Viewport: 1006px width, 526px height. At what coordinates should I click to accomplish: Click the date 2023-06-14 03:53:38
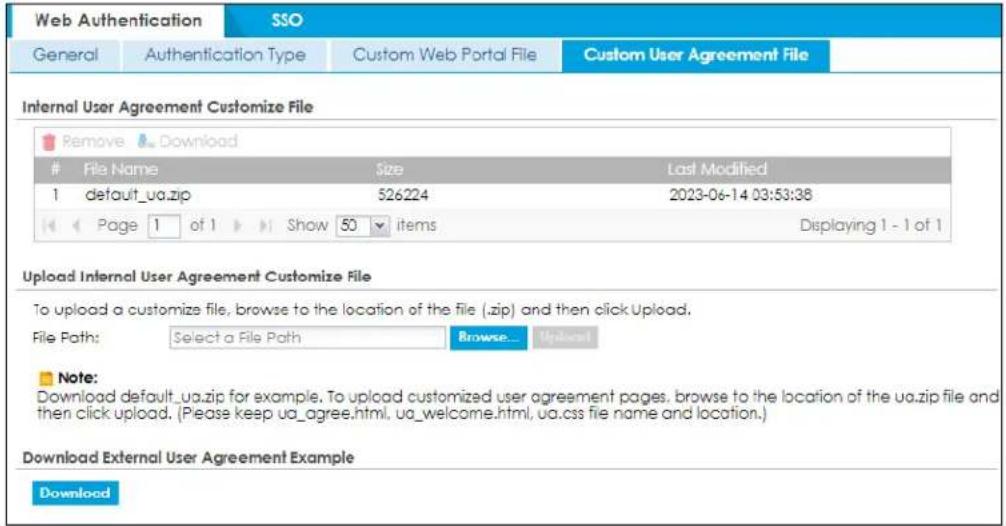click(x=740, y=195)
